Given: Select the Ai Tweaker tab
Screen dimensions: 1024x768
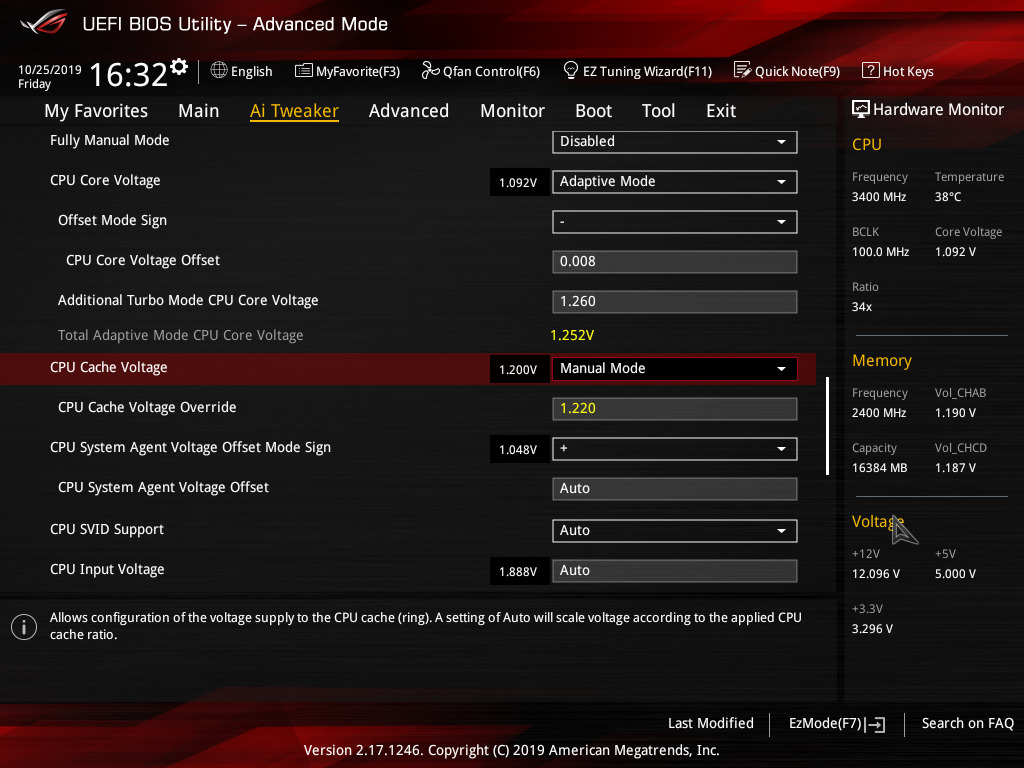Looking at the screenshot, I should click(x=294, y=111).
